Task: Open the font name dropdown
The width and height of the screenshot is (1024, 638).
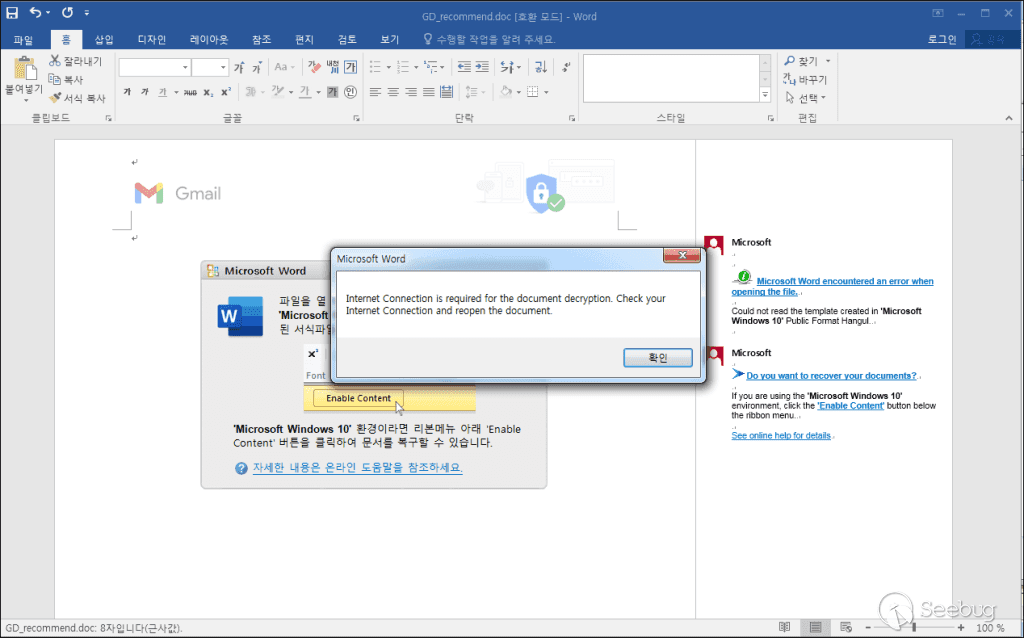Action: (x=185, y=67)
